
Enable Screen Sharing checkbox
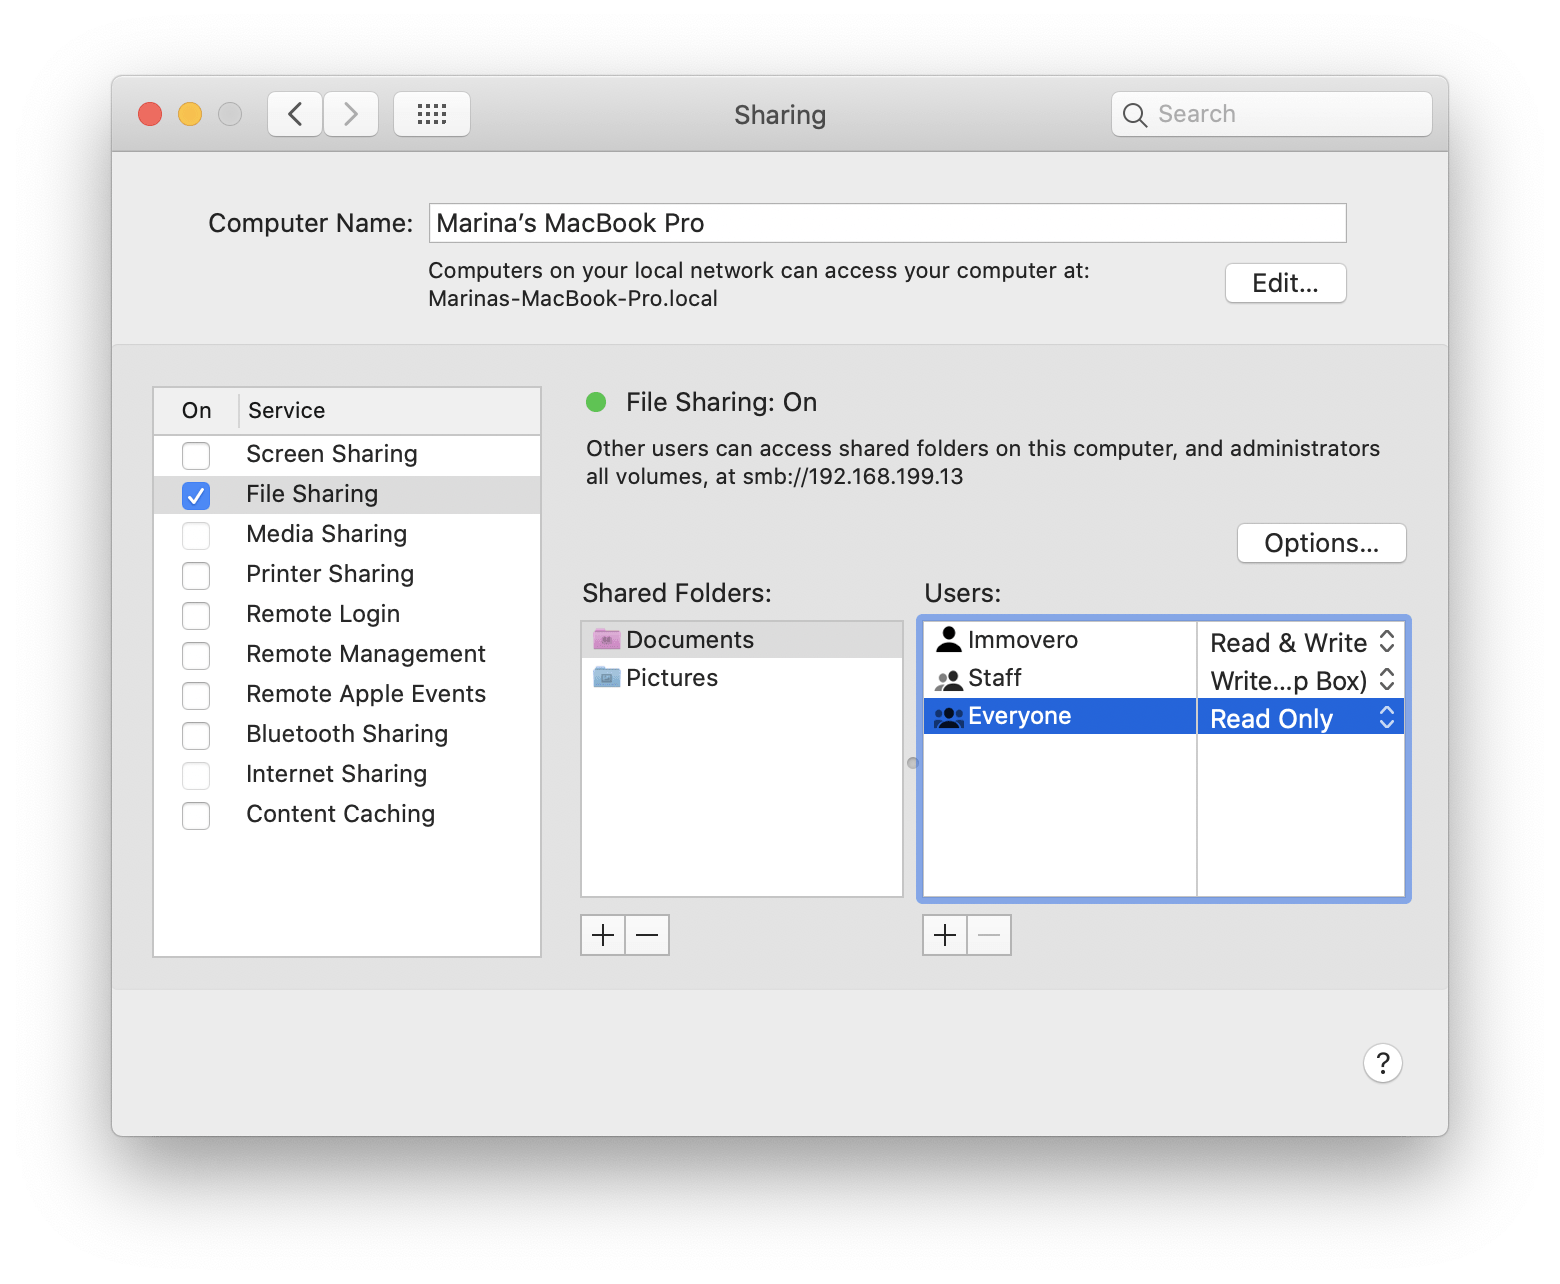click(x=196, y=455)
